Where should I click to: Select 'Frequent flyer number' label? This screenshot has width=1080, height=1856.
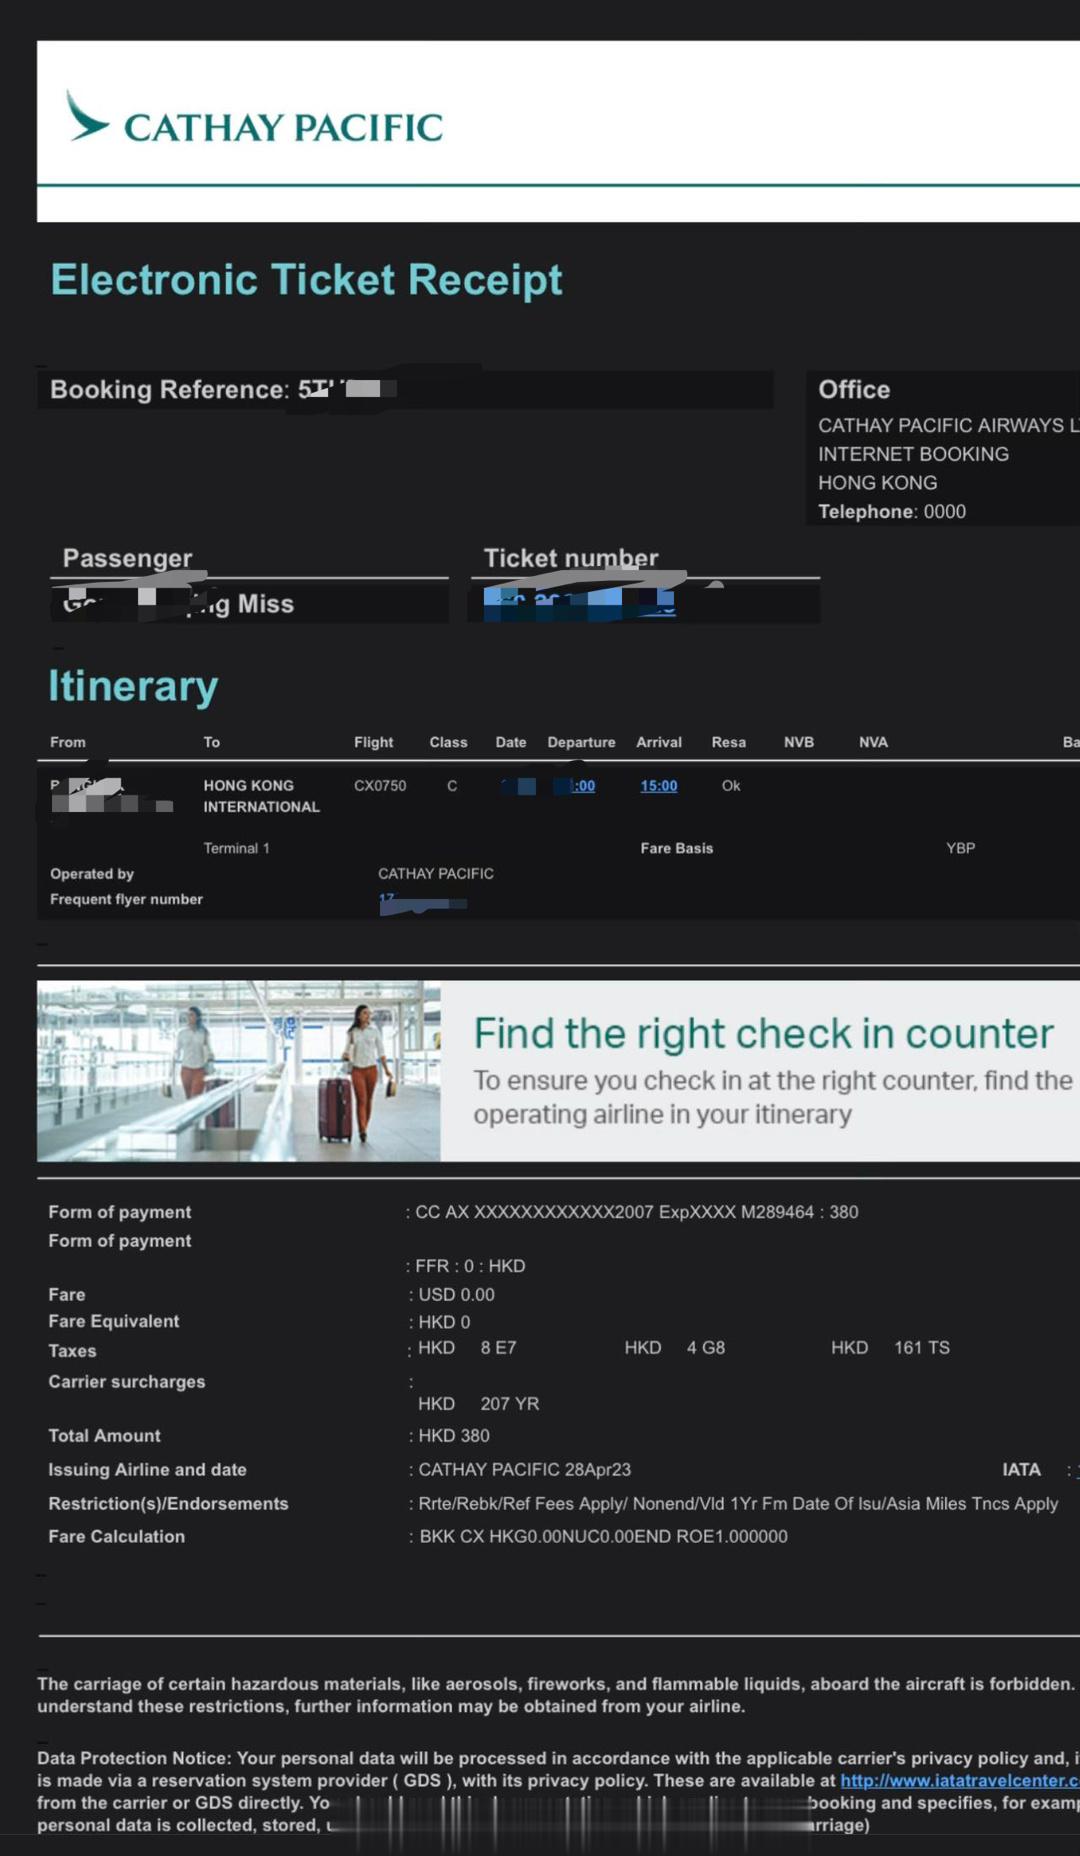click(126, 899)
